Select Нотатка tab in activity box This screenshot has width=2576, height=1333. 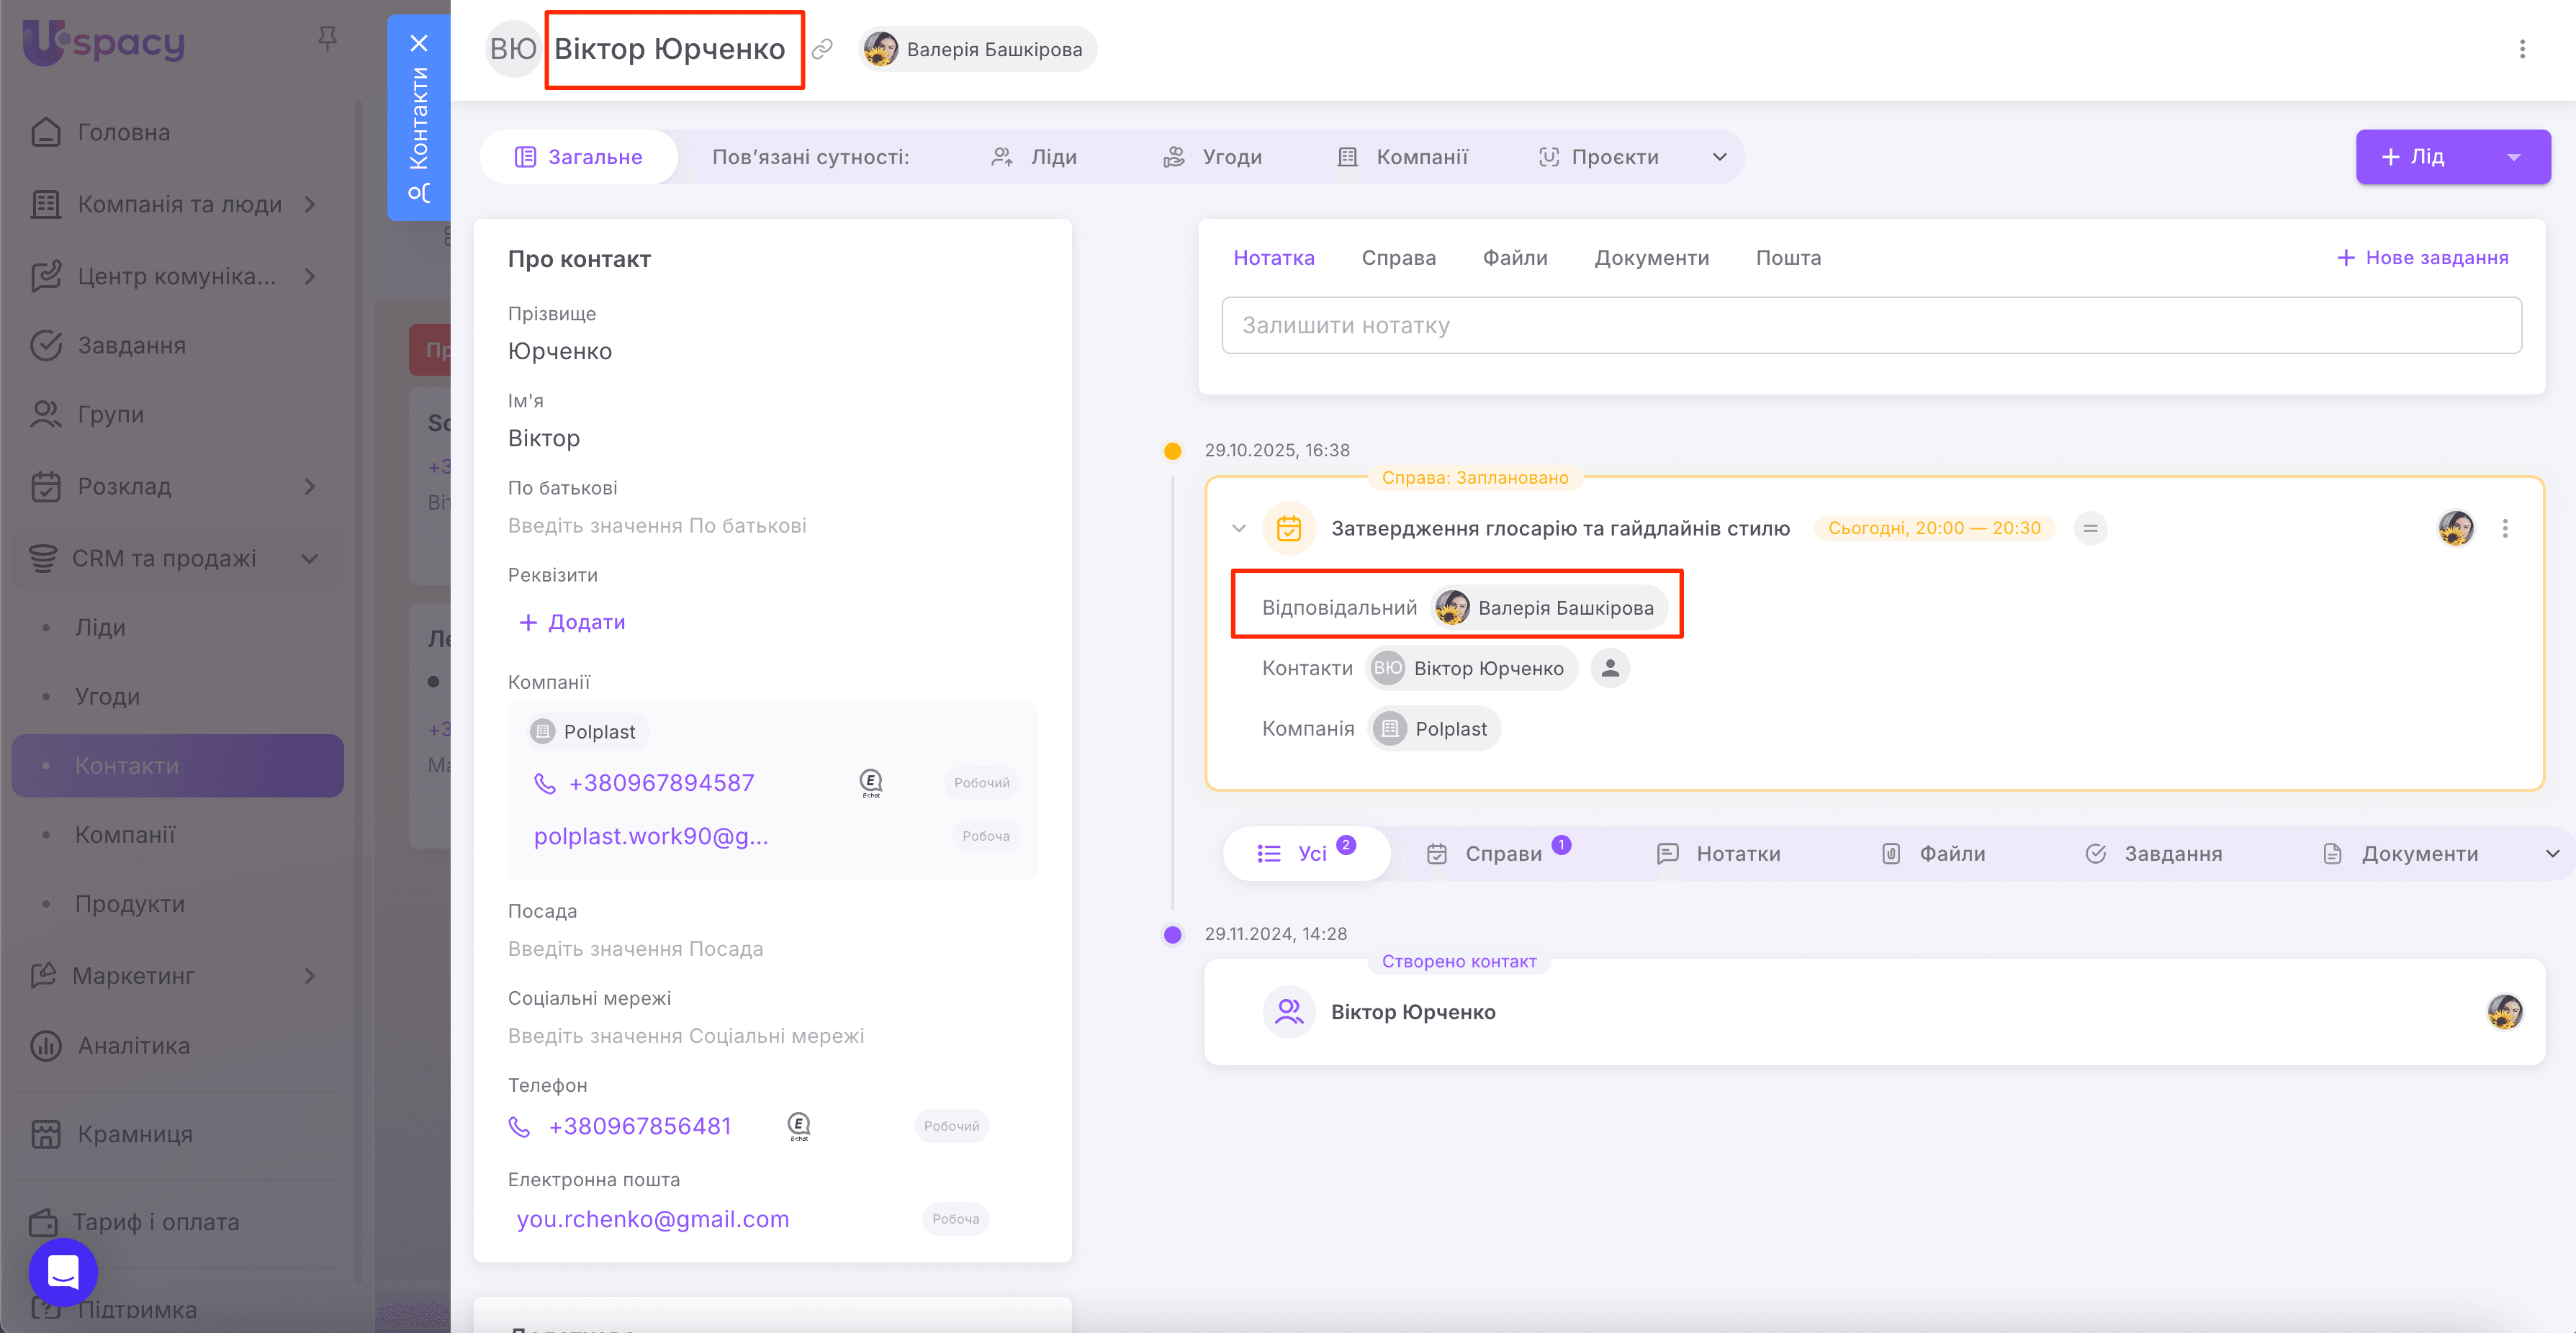click(1273, 258)
